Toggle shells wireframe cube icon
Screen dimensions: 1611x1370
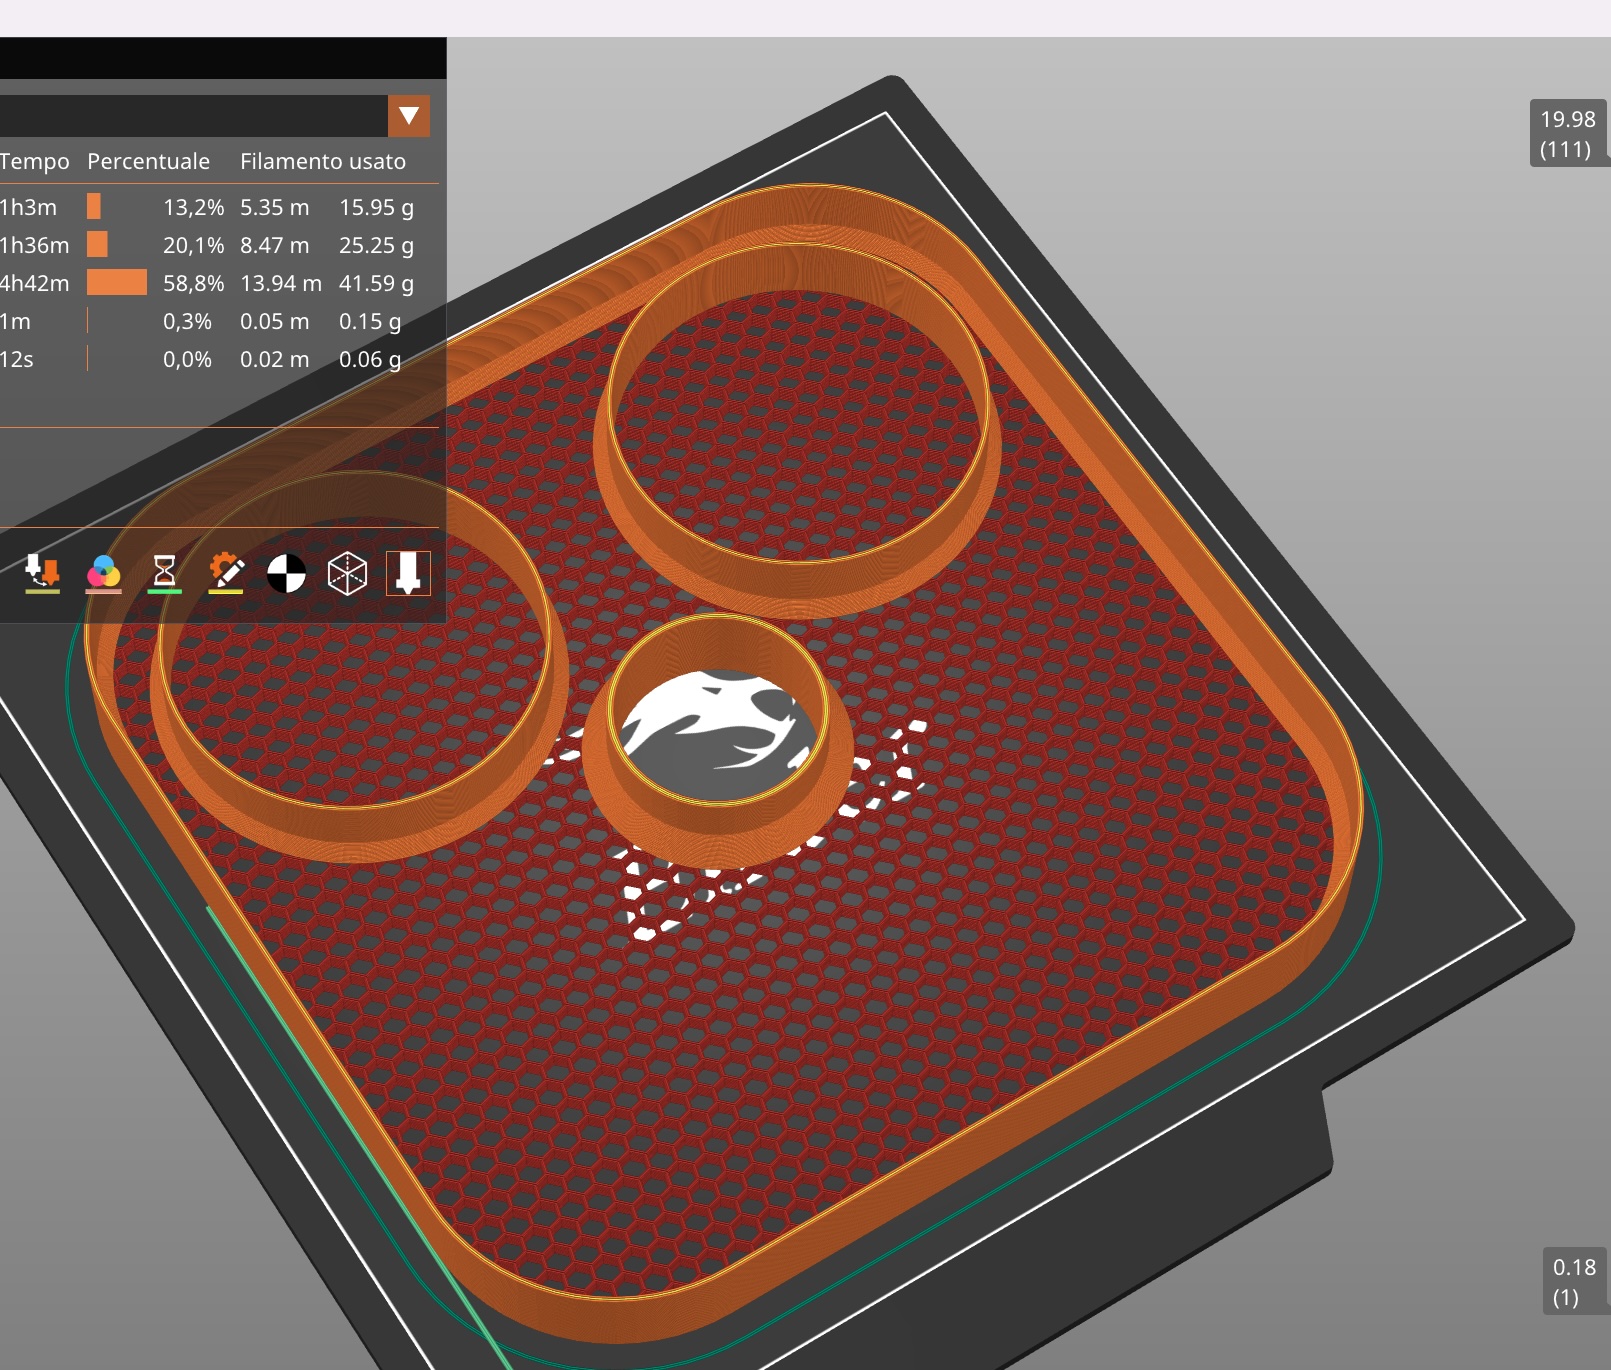tap(347, 573)
